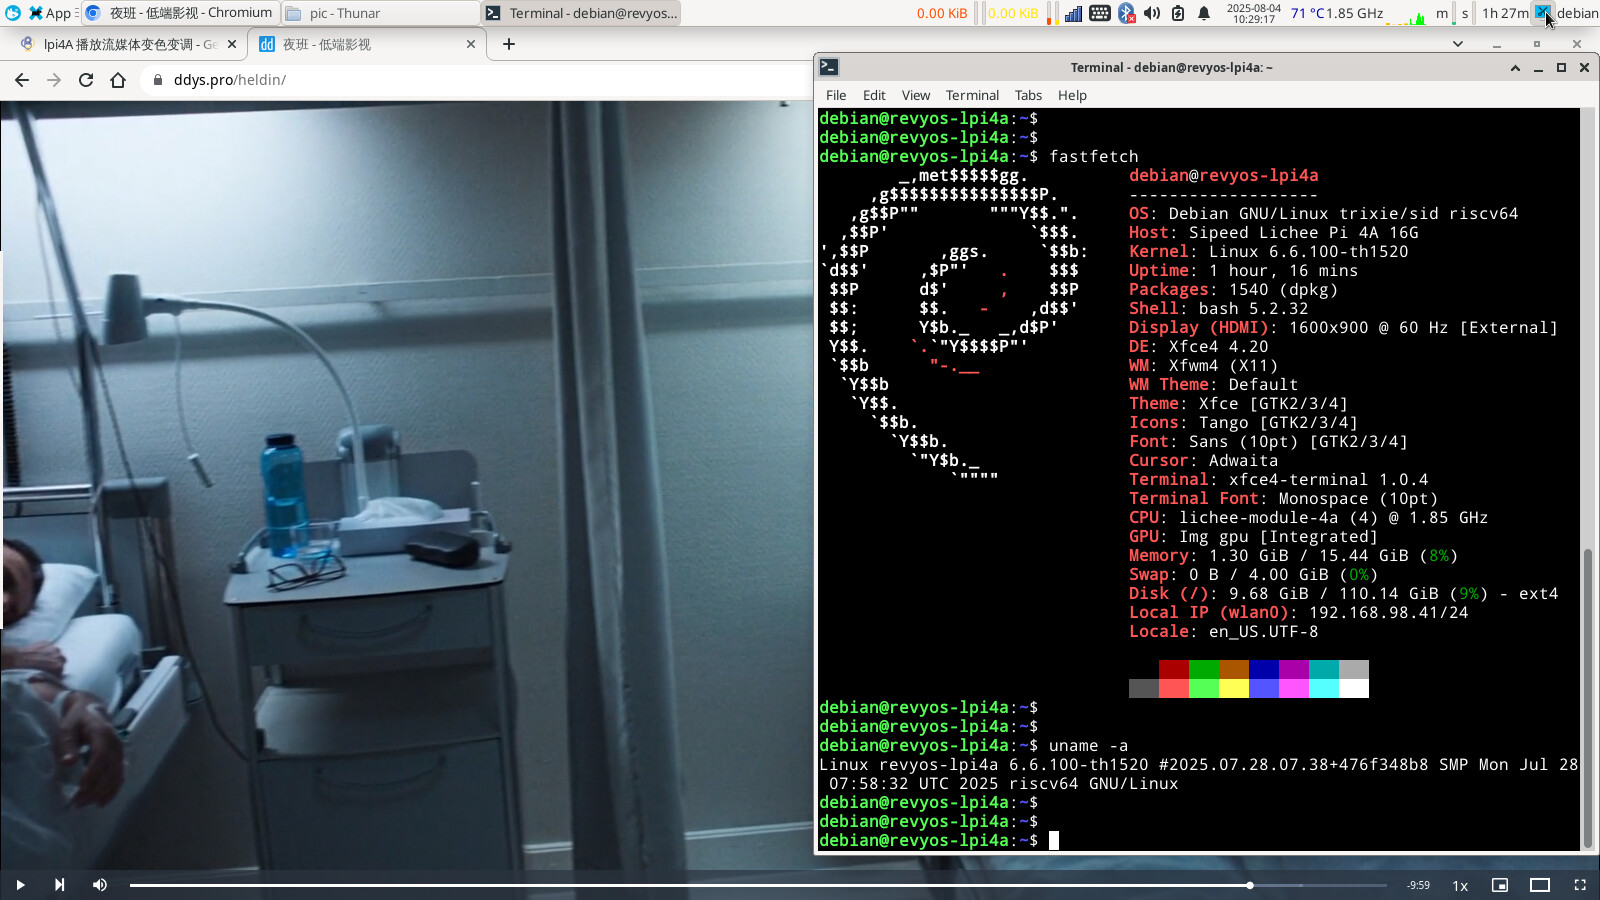Open the battery power manager icon

[1178, 13]
